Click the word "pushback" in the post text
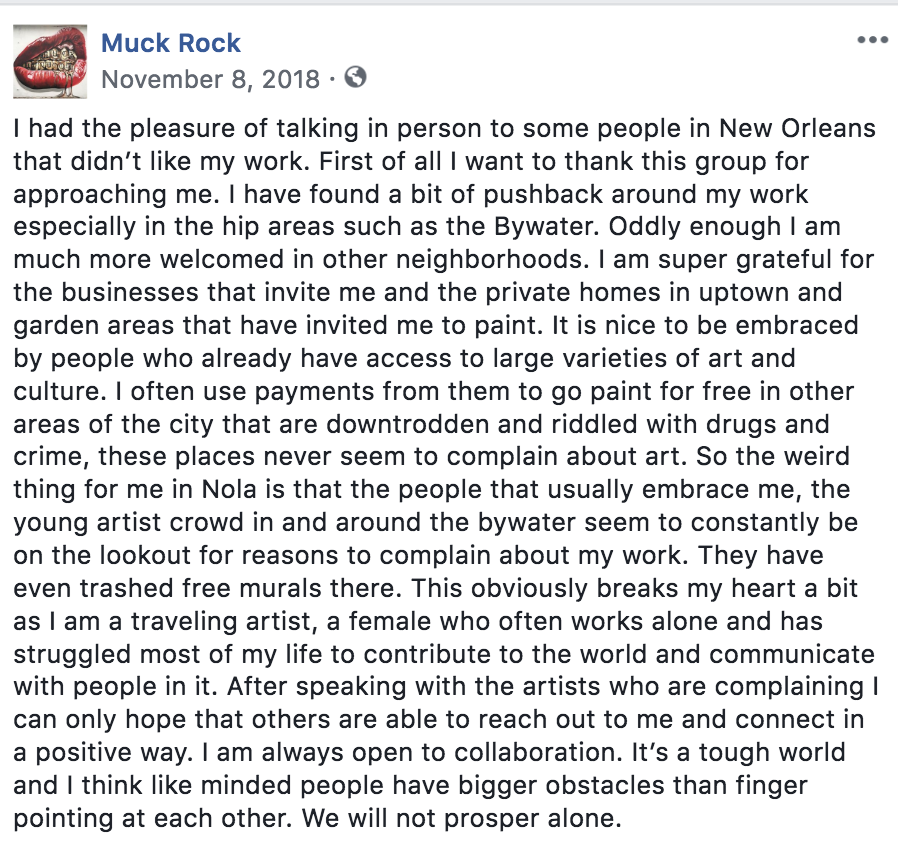The width and height of the screenshot is (898, 858). pos(543,194)
